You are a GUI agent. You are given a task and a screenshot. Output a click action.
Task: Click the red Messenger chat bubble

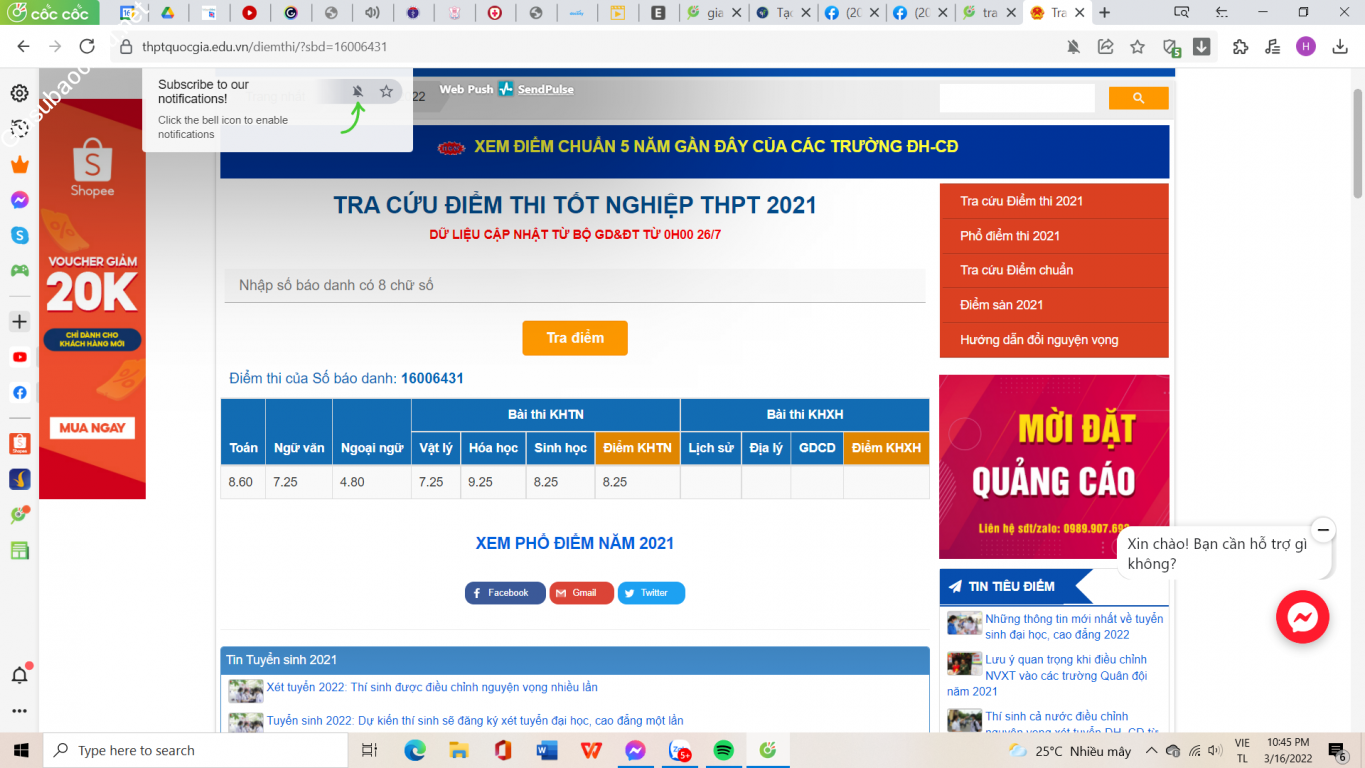pos(1302,617)
